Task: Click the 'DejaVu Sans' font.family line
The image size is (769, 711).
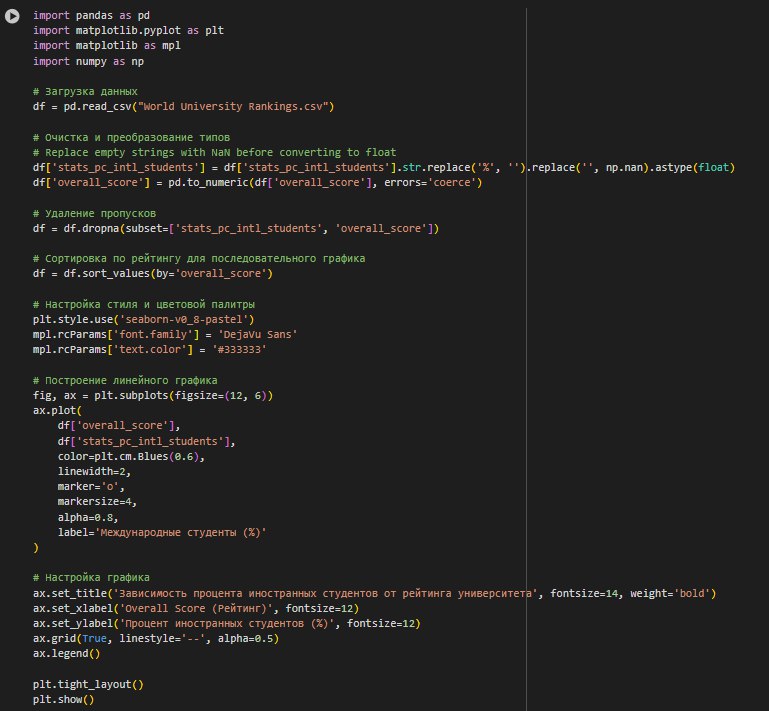Action: coord(165,335)
